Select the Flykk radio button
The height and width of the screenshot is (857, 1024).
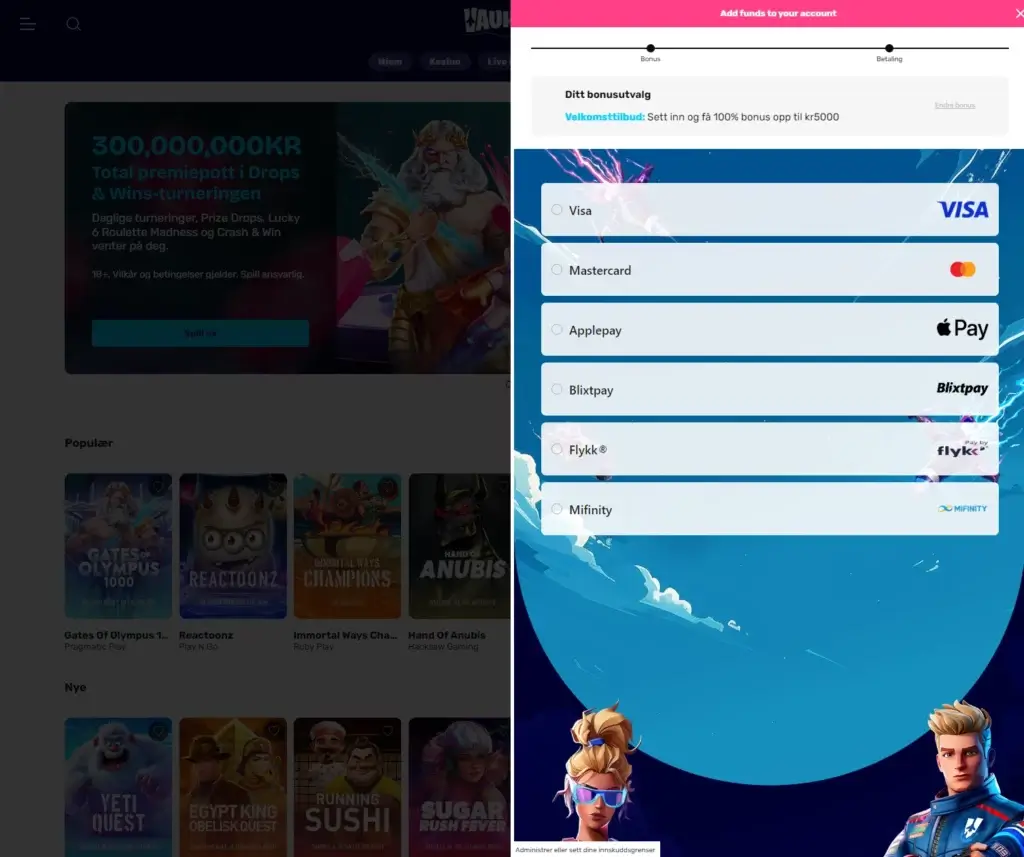click(x=556, y=449)
